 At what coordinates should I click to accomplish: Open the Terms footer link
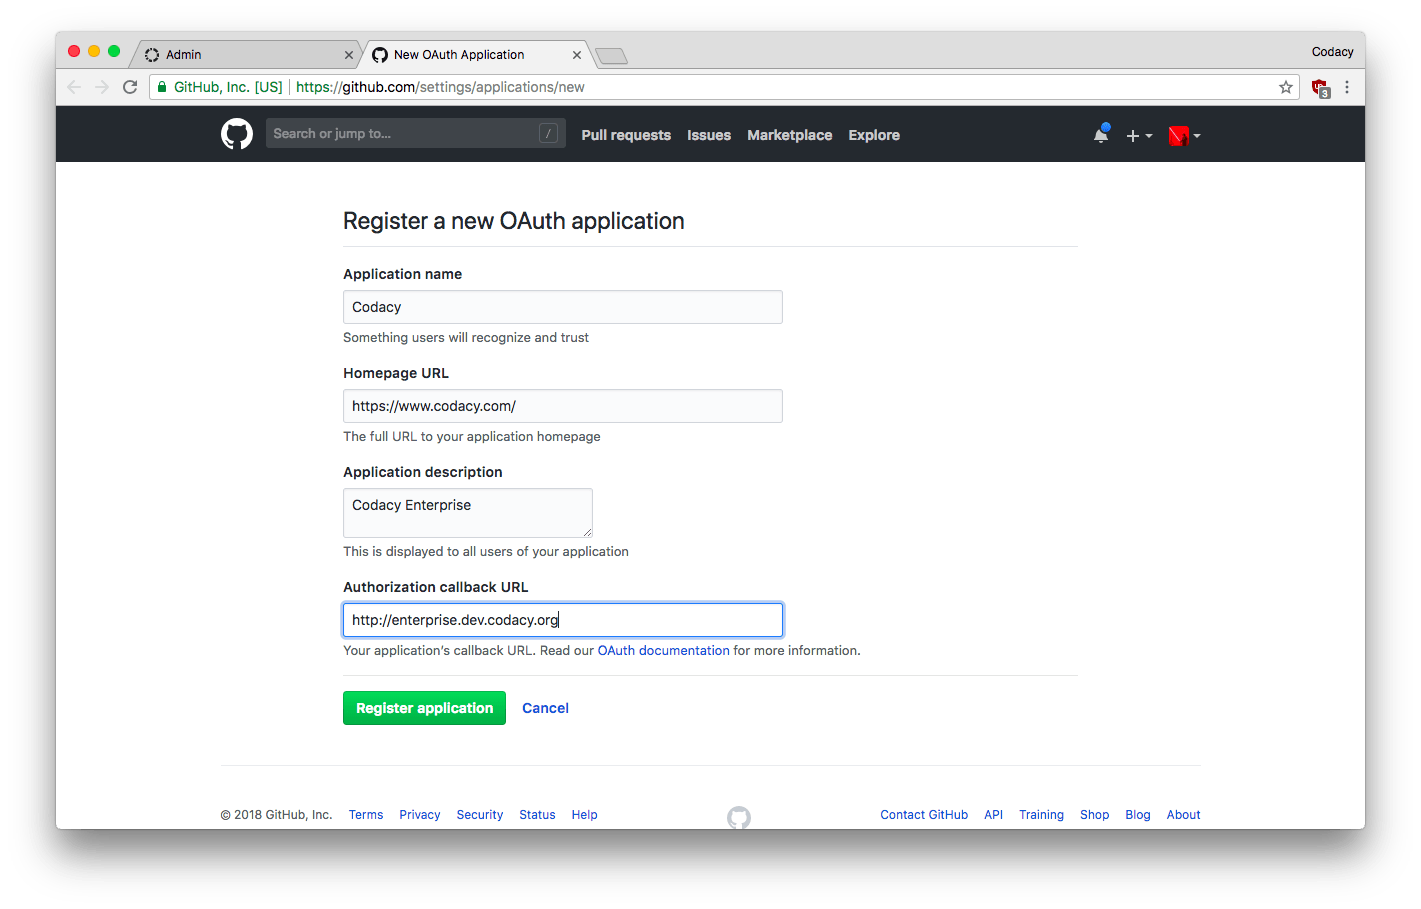pyautogui.click(x=366, y=815)
